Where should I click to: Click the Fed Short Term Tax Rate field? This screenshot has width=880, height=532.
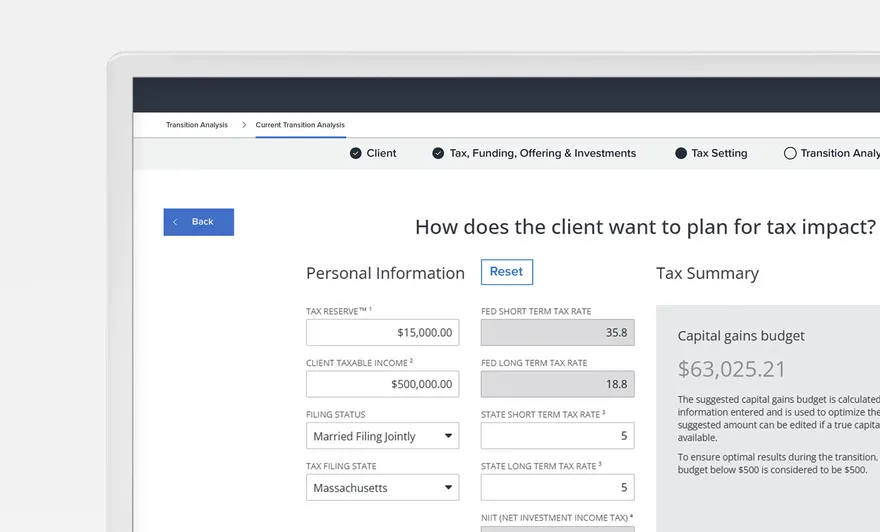(557, 332)
